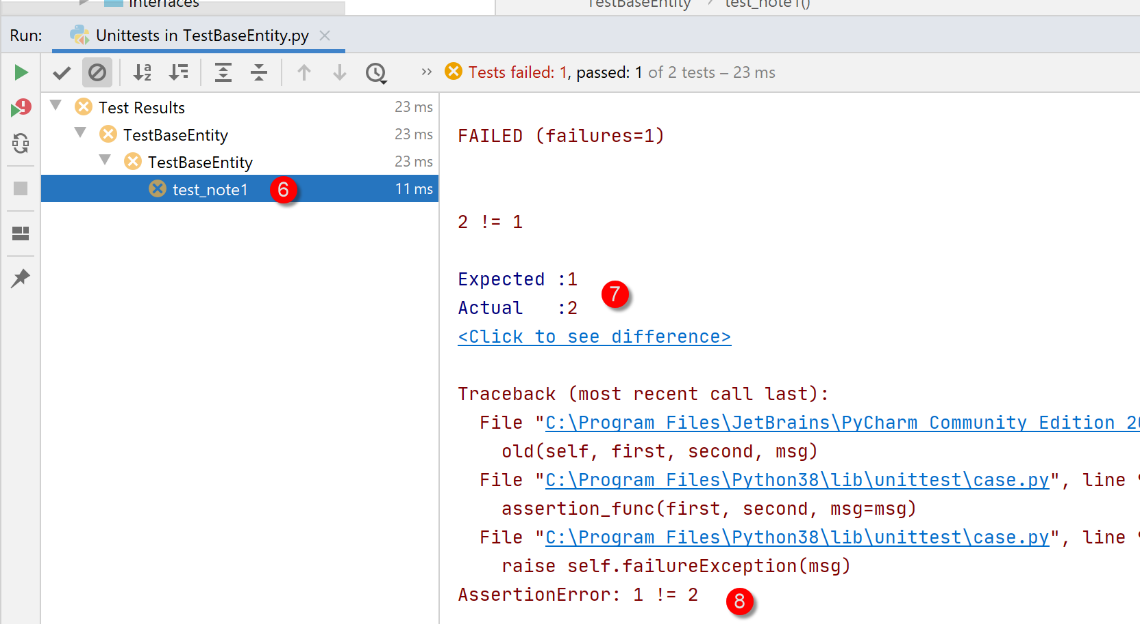Open the Python38 unittest case.py link
This screenshot has height=624, width=1140.
coord(796,480)
